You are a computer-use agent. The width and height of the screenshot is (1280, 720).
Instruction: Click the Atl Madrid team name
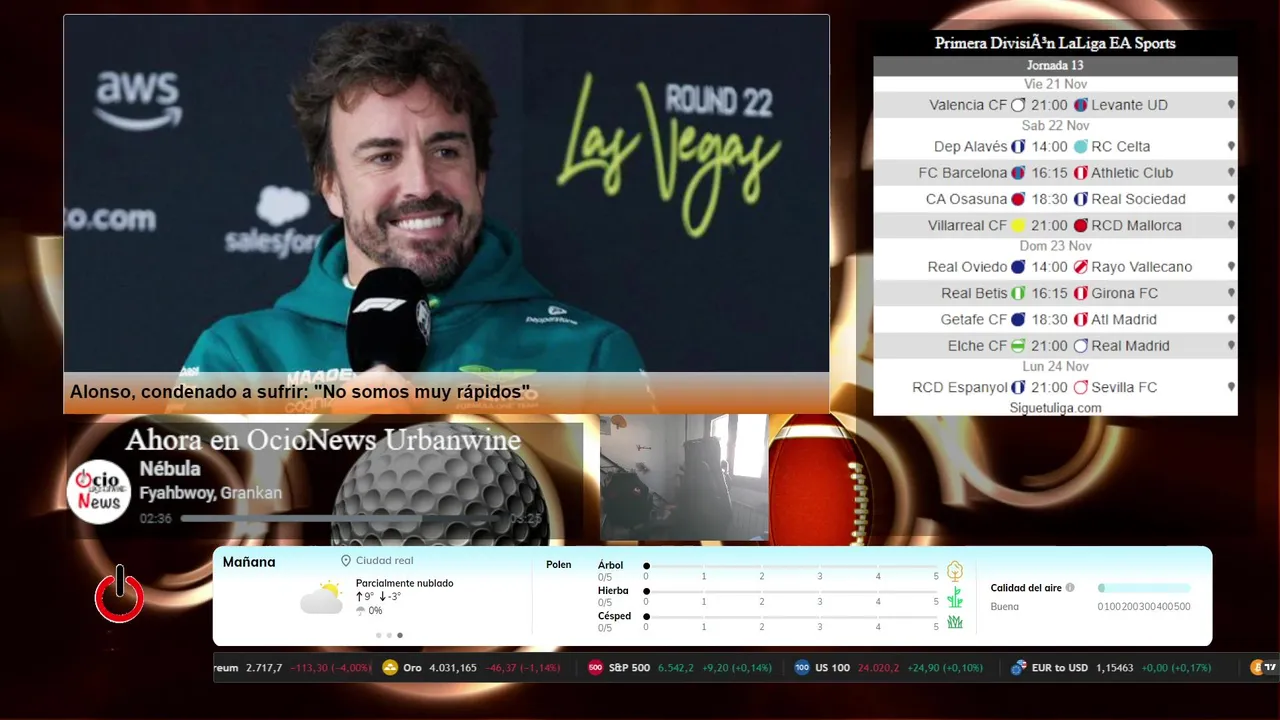pos(1124,320)
